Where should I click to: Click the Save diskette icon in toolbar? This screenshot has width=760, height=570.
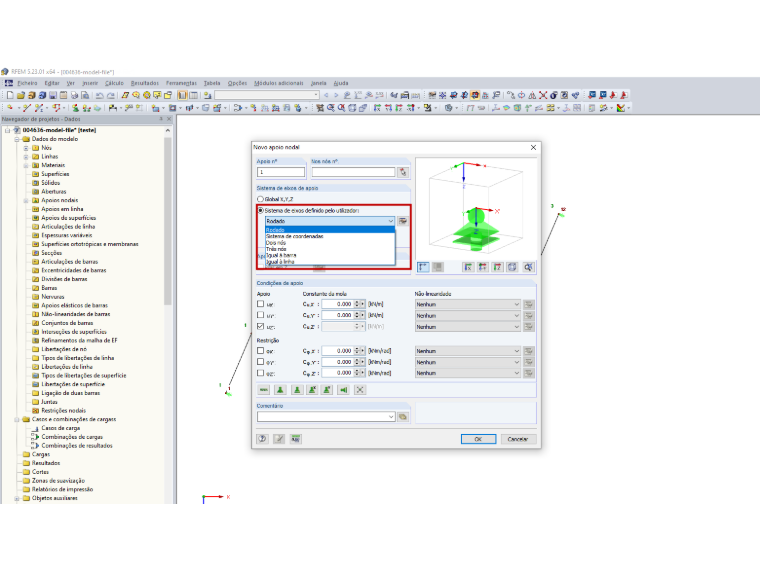(x=53, y=95)
